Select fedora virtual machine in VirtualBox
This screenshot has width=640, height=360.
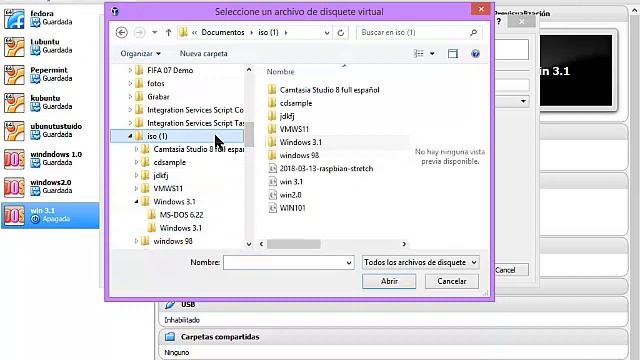tap(50, 18)
